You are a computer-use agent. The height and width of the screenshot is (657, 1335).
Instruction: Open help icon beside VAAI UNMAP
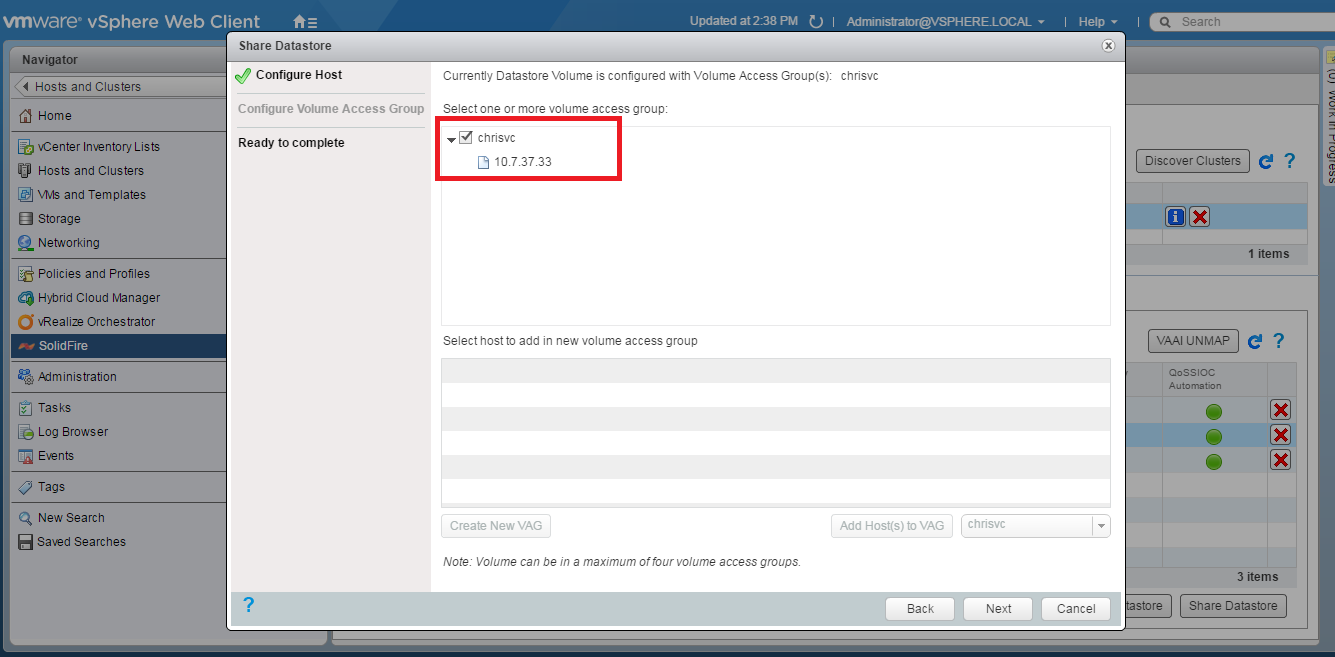coord(1278,342)
